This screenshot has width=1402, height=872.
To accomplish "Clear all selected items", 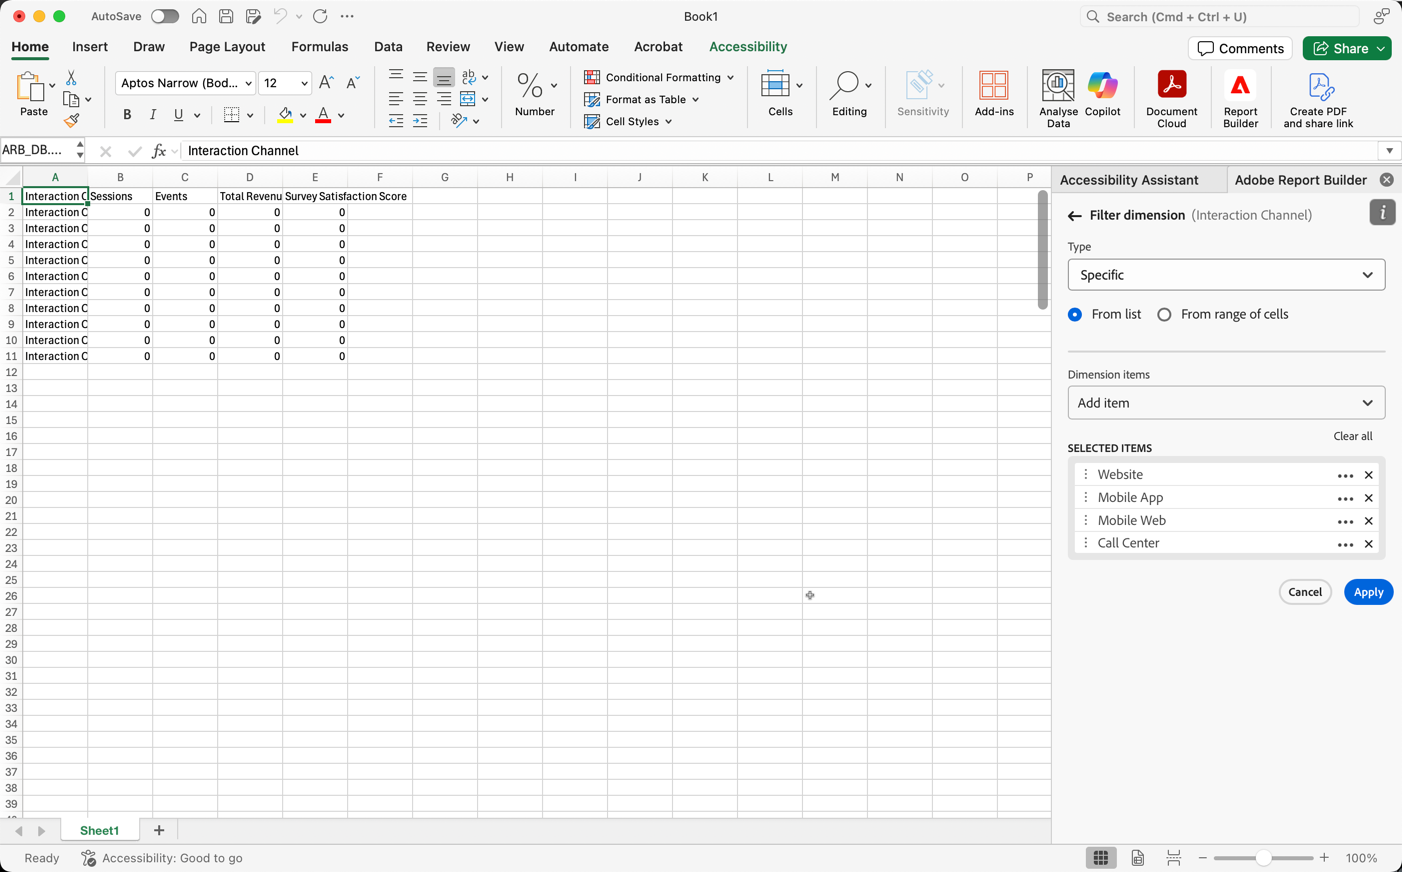I will (1353, 436).
